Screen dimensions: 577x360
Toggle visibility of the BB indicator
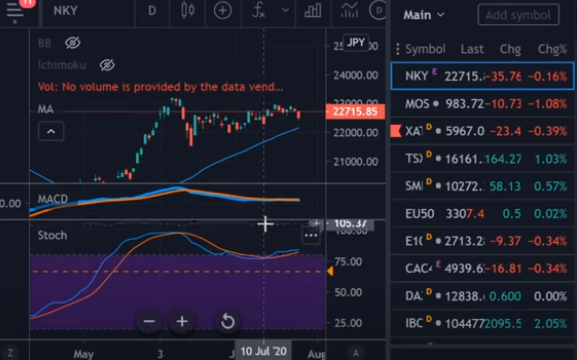tap(72, 43)
